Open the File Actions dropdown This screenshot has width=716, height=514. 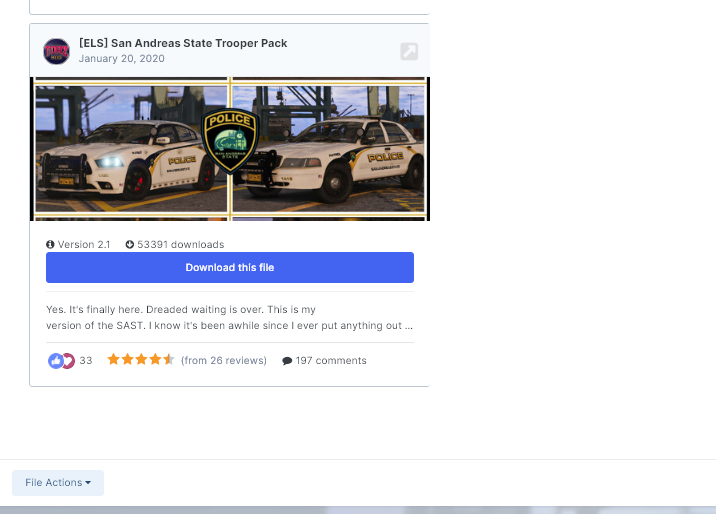[58, 483]
